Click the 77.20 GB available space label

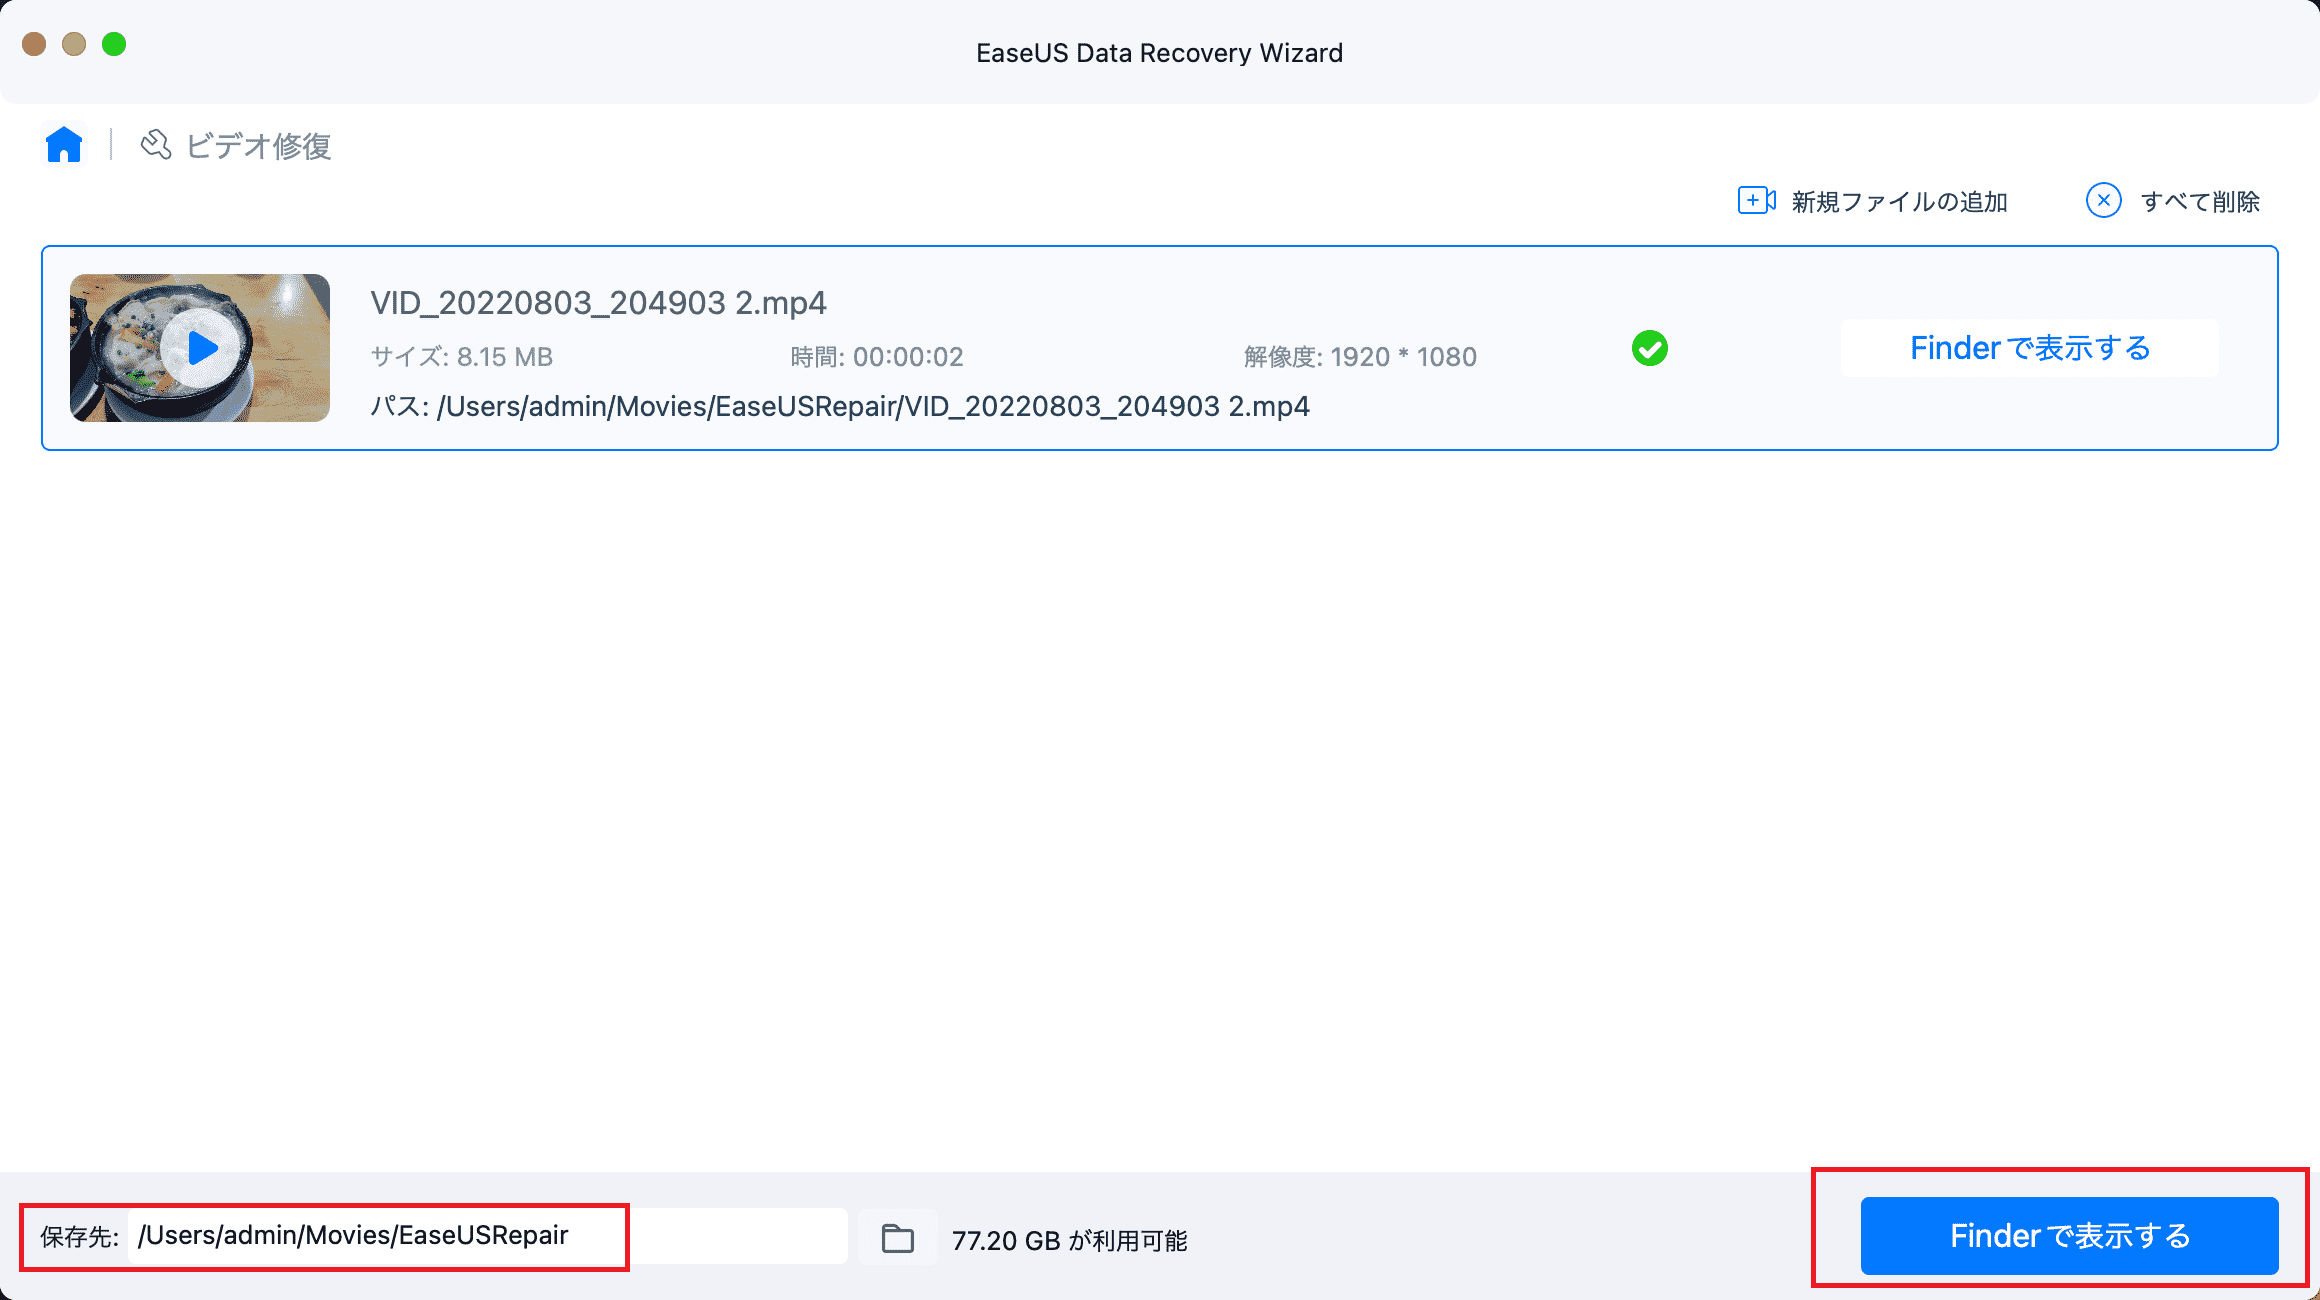(x=1069, y=1240)
